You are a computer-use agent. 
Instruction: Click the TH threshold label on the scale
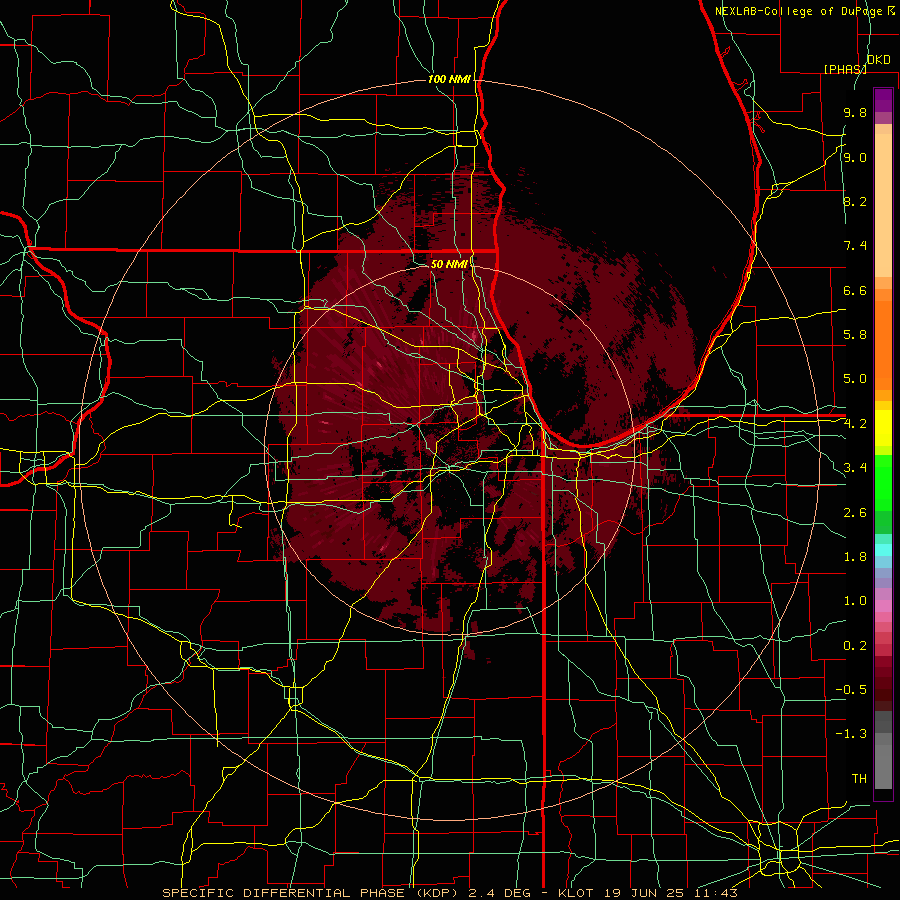click(859, 779)
